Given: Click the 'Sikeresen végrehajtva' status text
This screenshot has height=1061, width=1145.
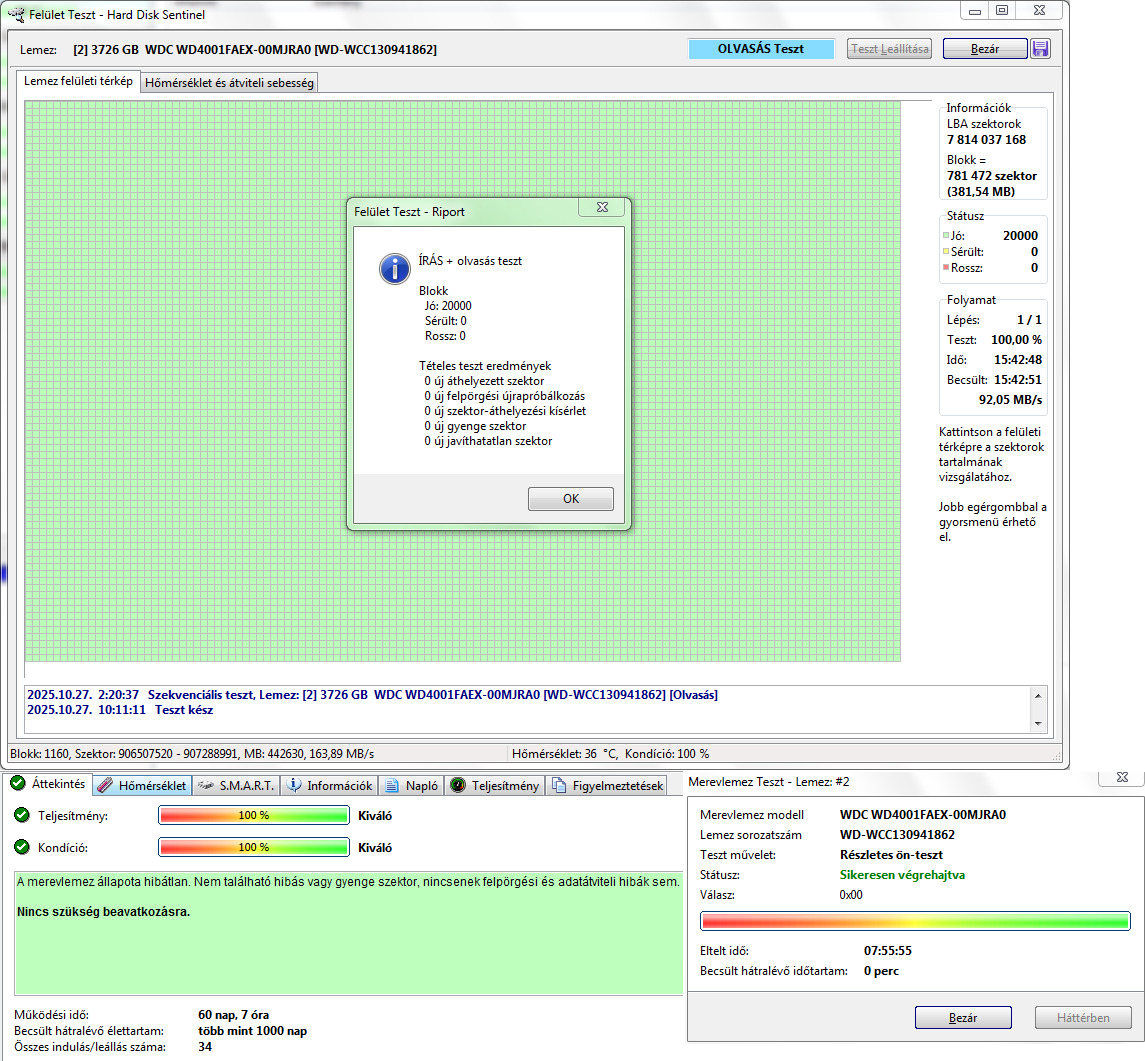Looking at the screenshot, I should (902, 875).
